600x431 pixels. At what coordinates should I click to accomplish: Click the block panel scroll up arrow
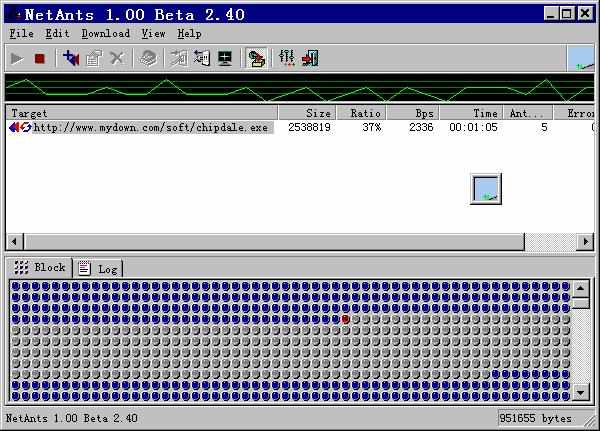(580, 289)
